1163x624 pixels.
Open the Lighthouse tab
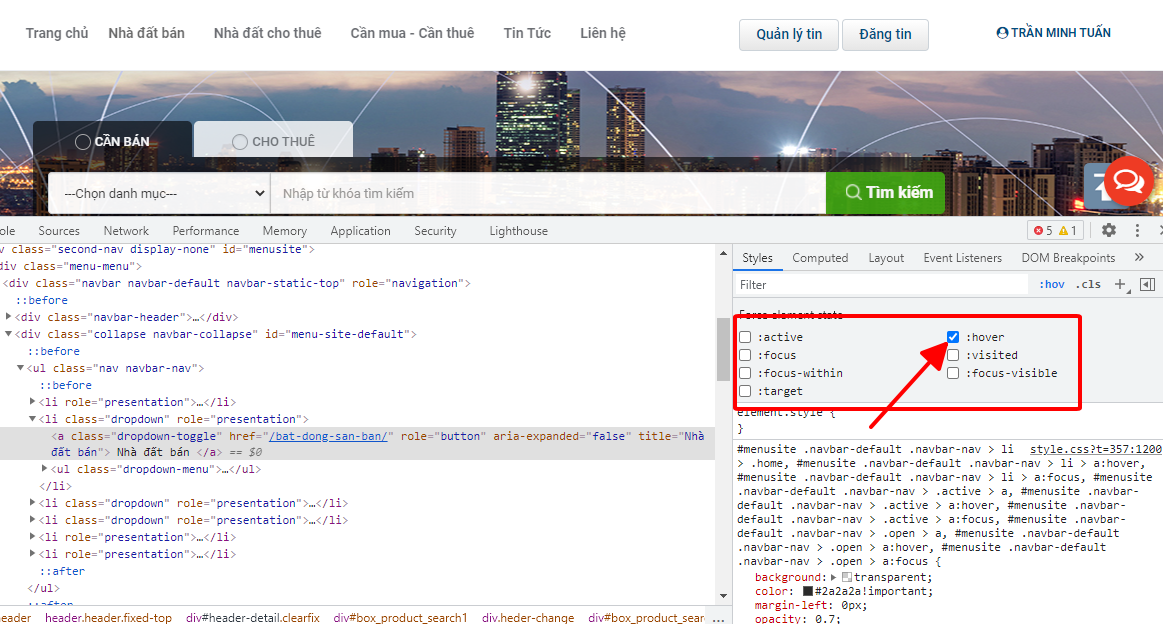pyautogui.click(x=518, y=231)
